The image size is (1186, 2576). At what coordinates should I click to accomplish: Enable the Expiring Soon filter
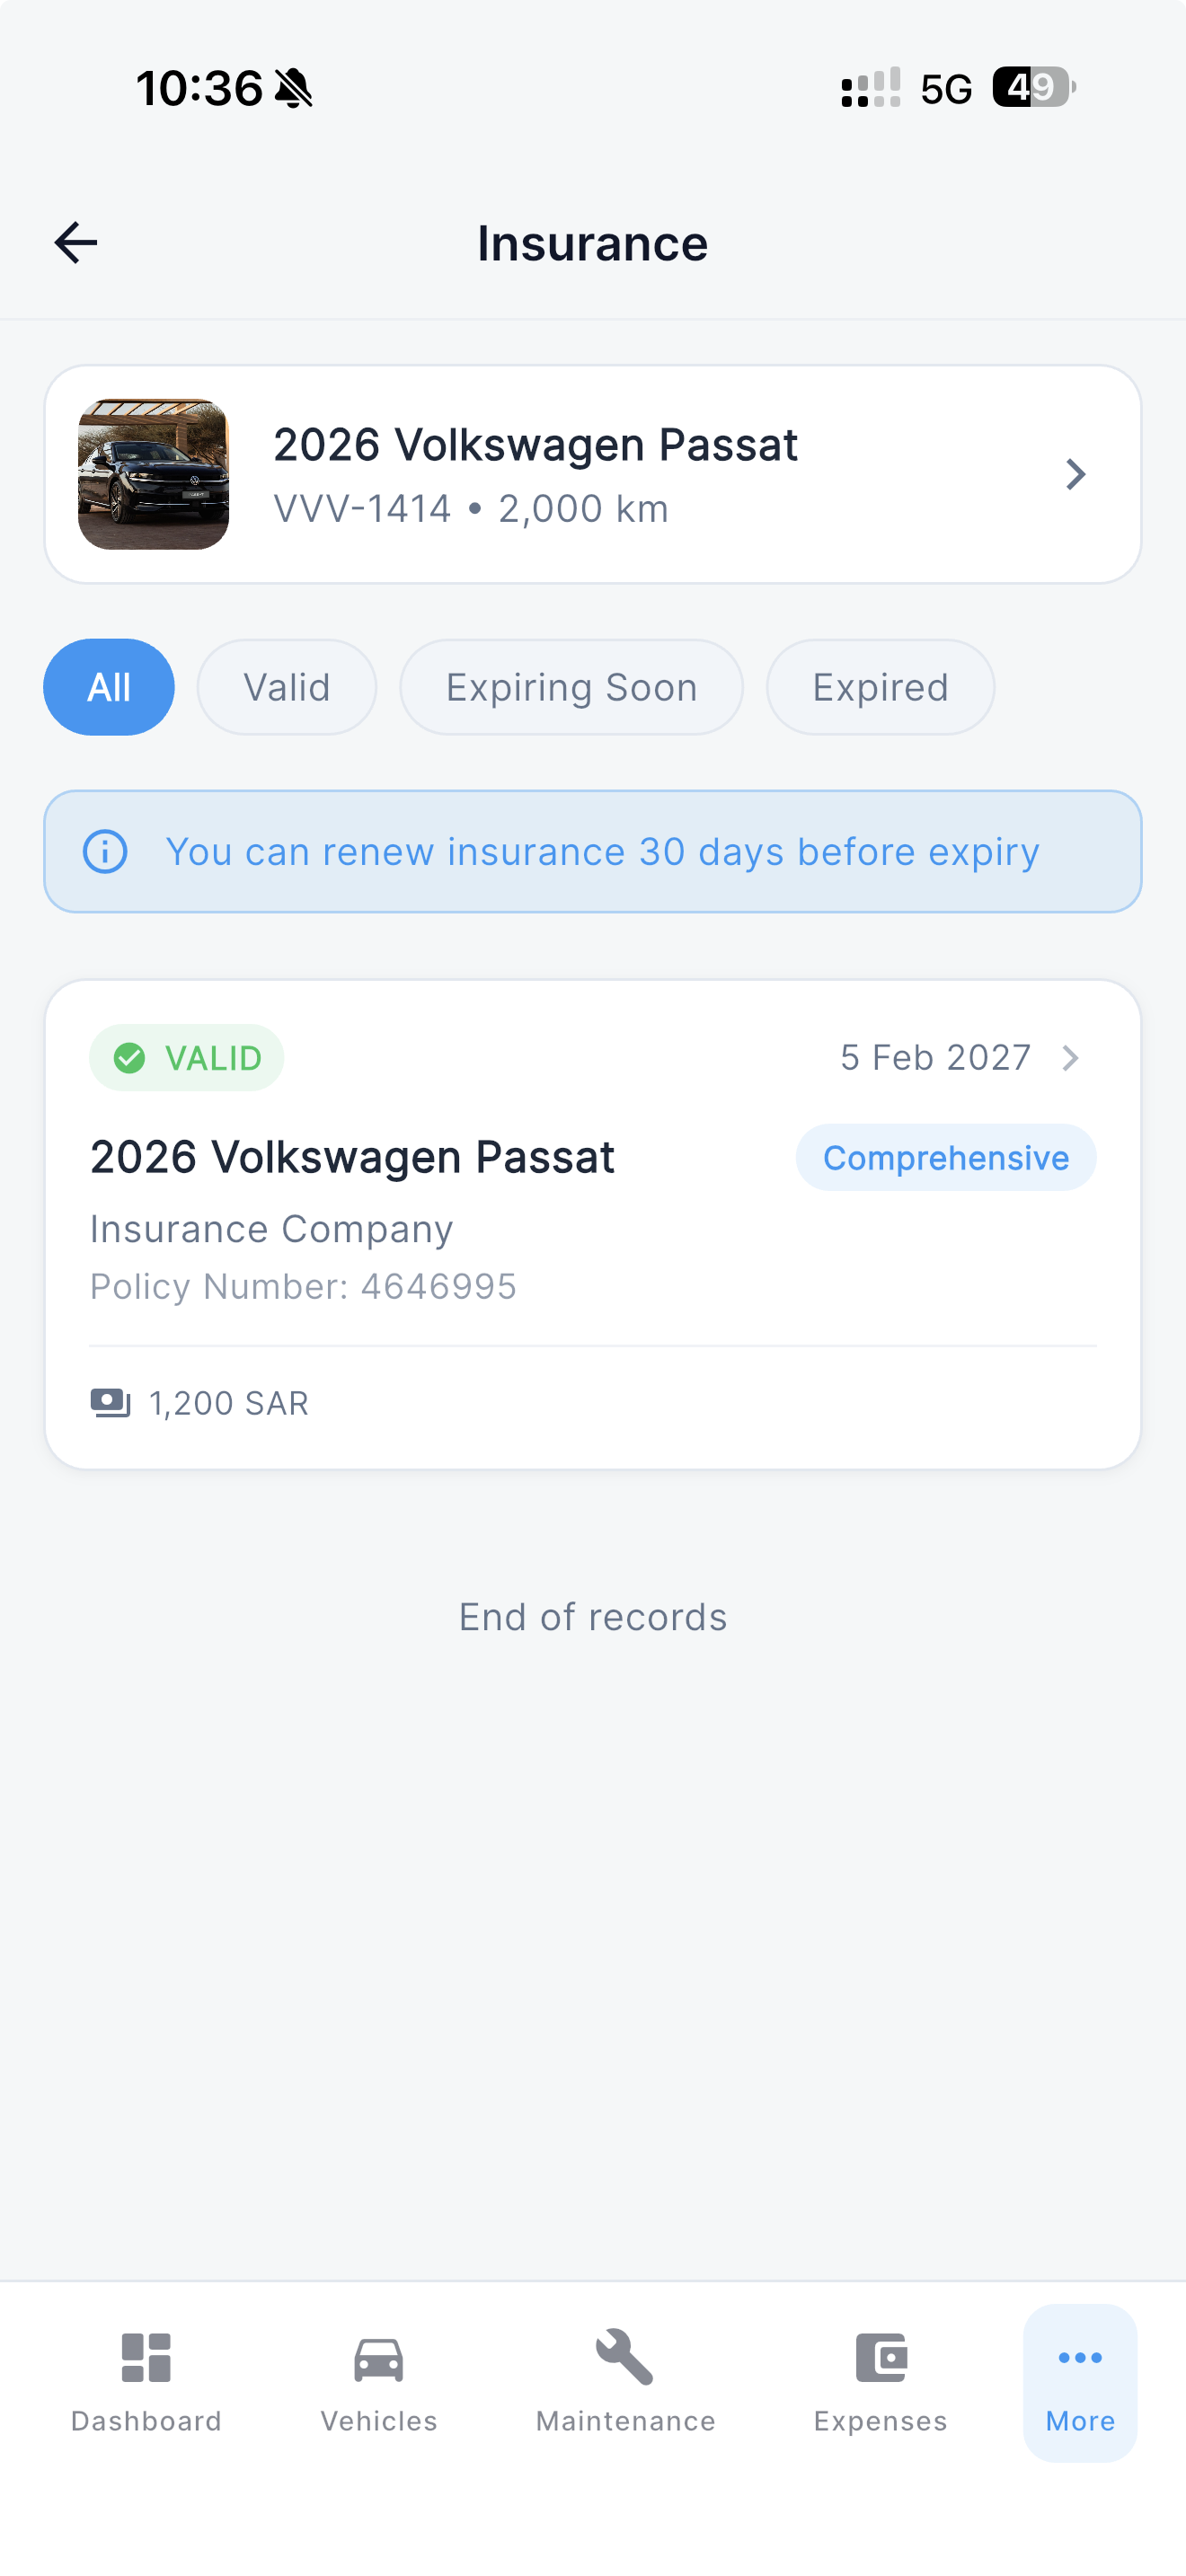click(571, 686)
